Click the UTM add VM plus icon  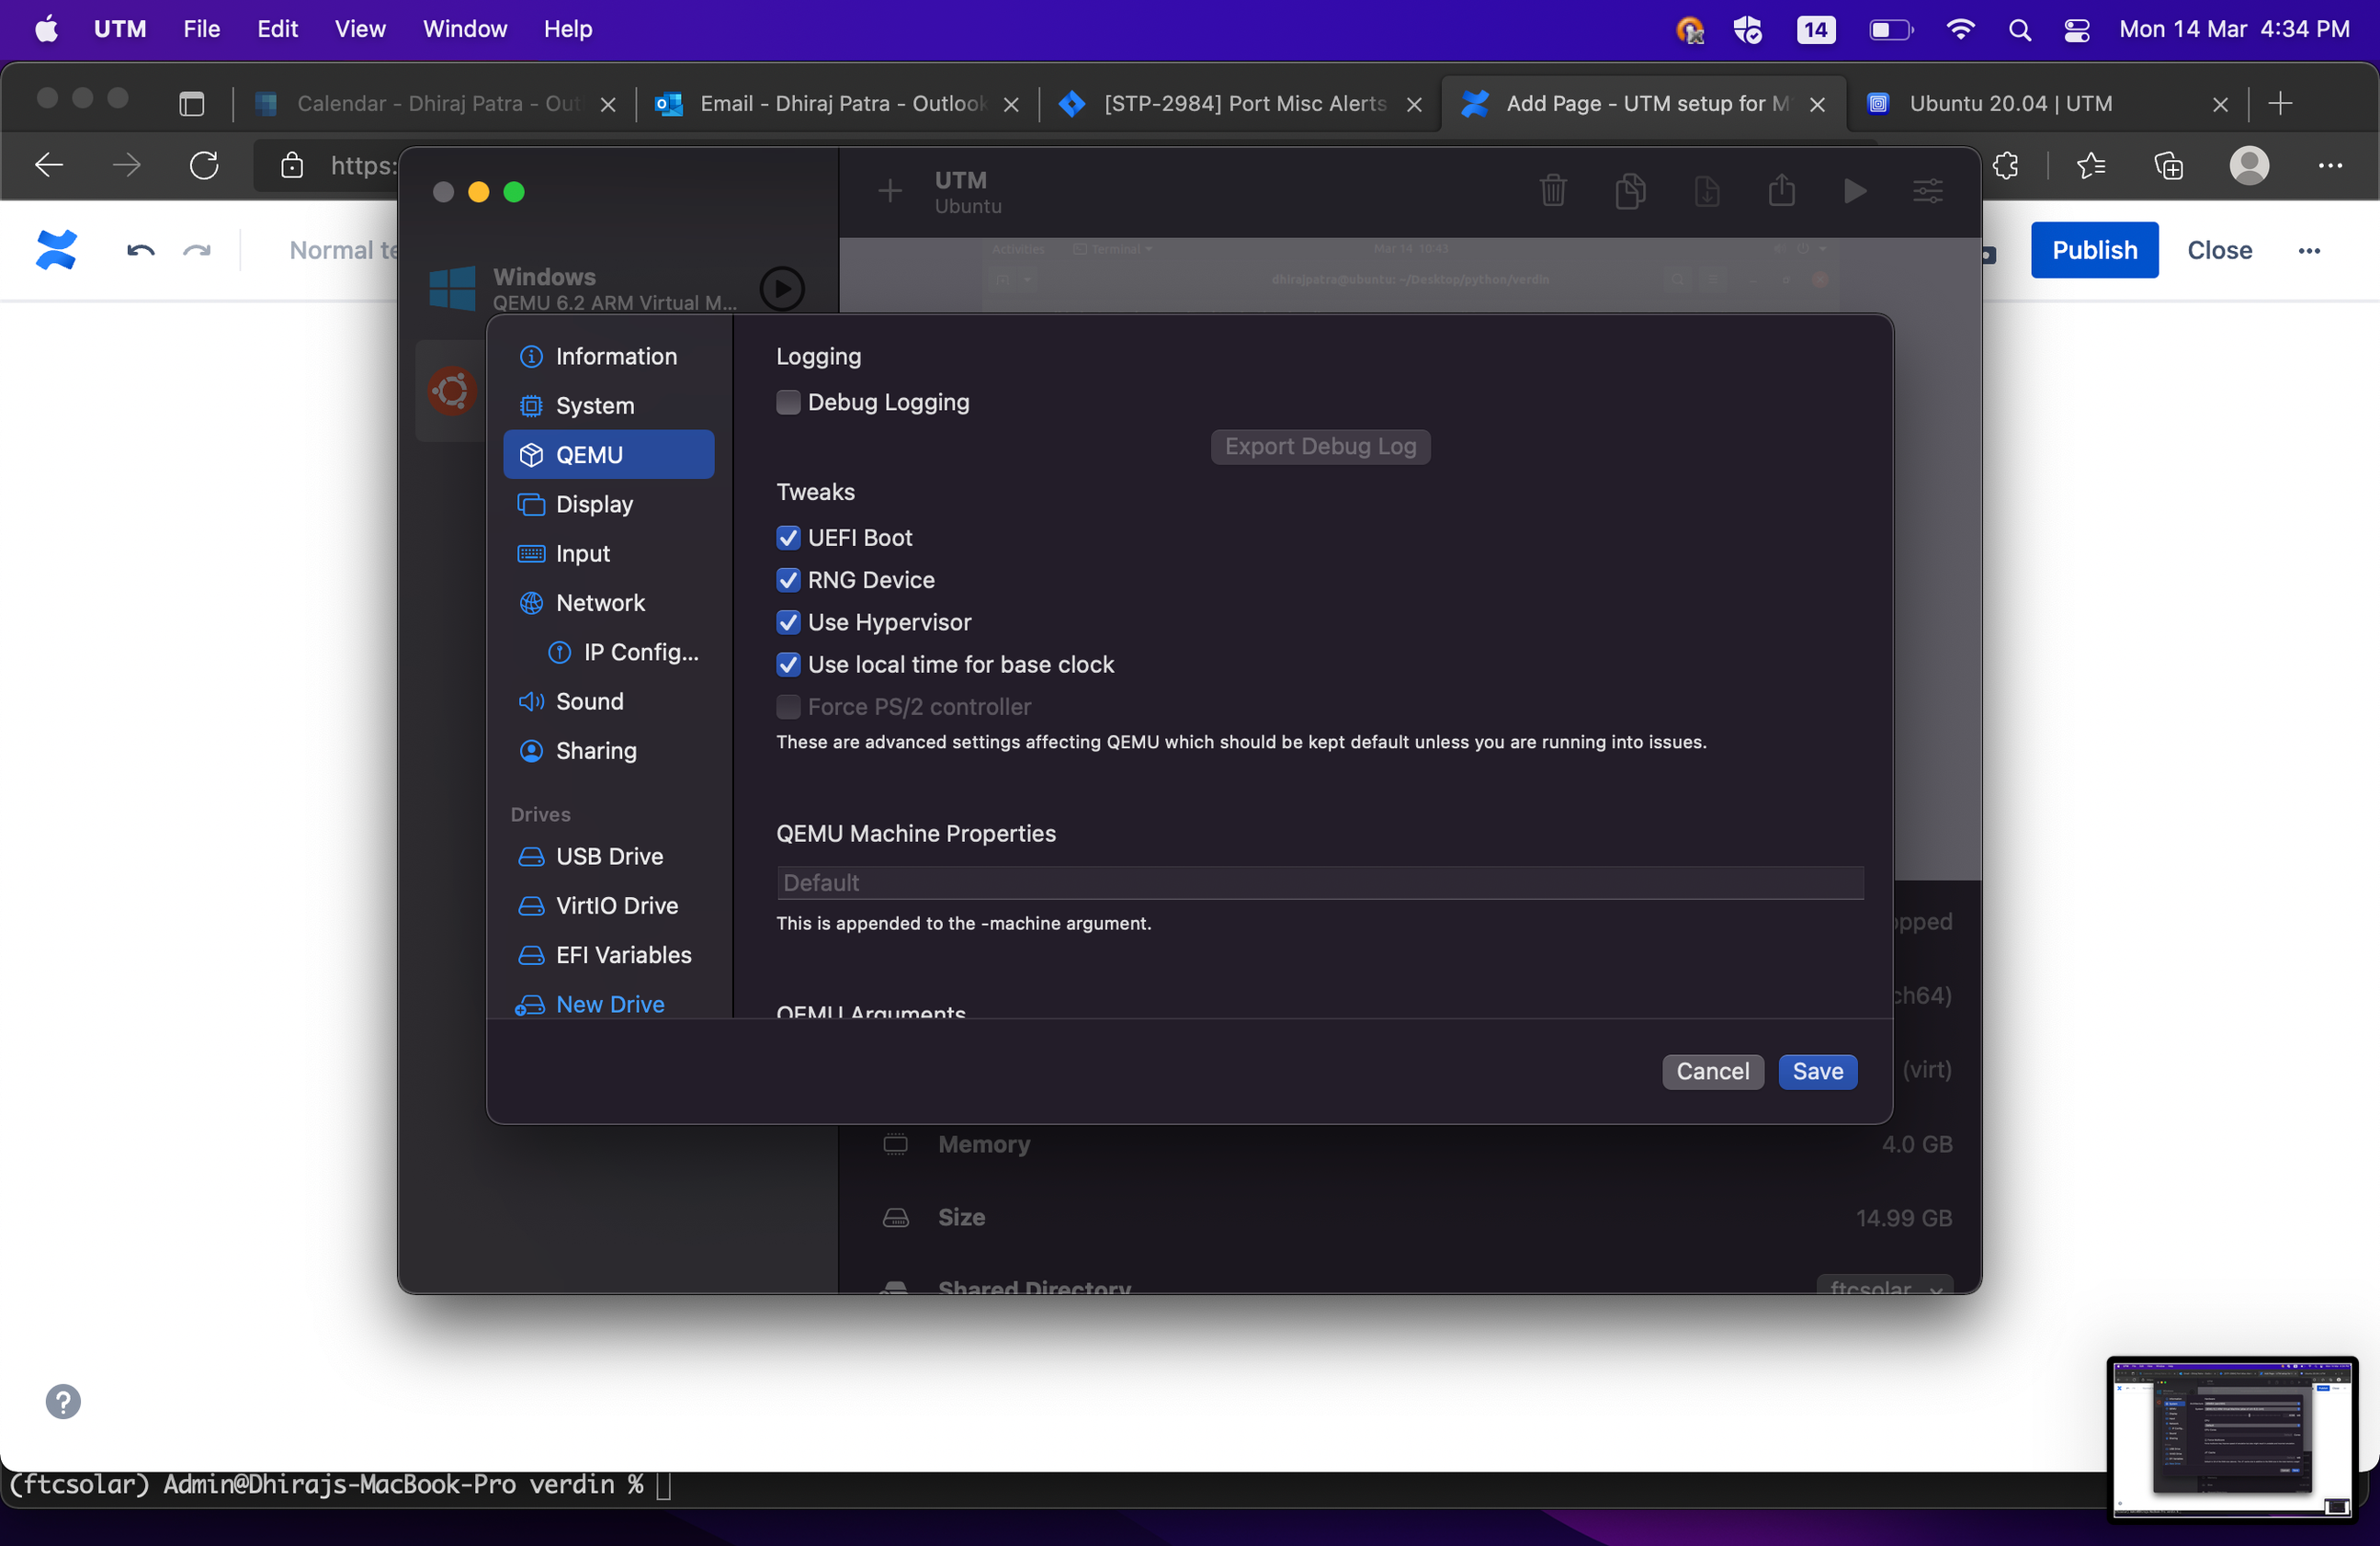click(889, 190)
